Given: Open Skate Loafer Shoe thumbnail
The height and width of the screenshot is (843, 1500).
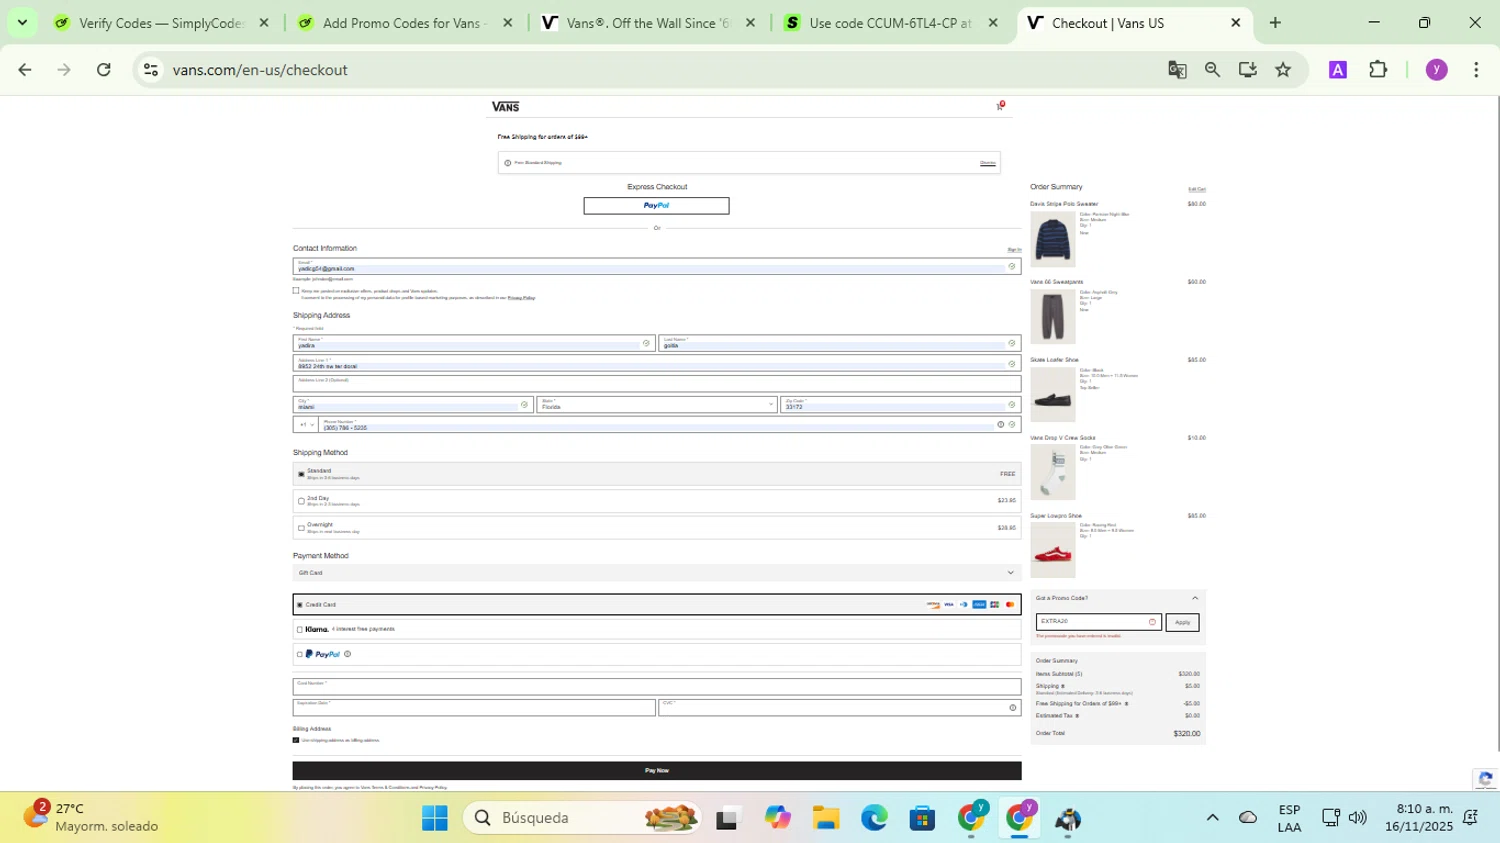Looking at the screenshot, I should (x=1053, y=395).
